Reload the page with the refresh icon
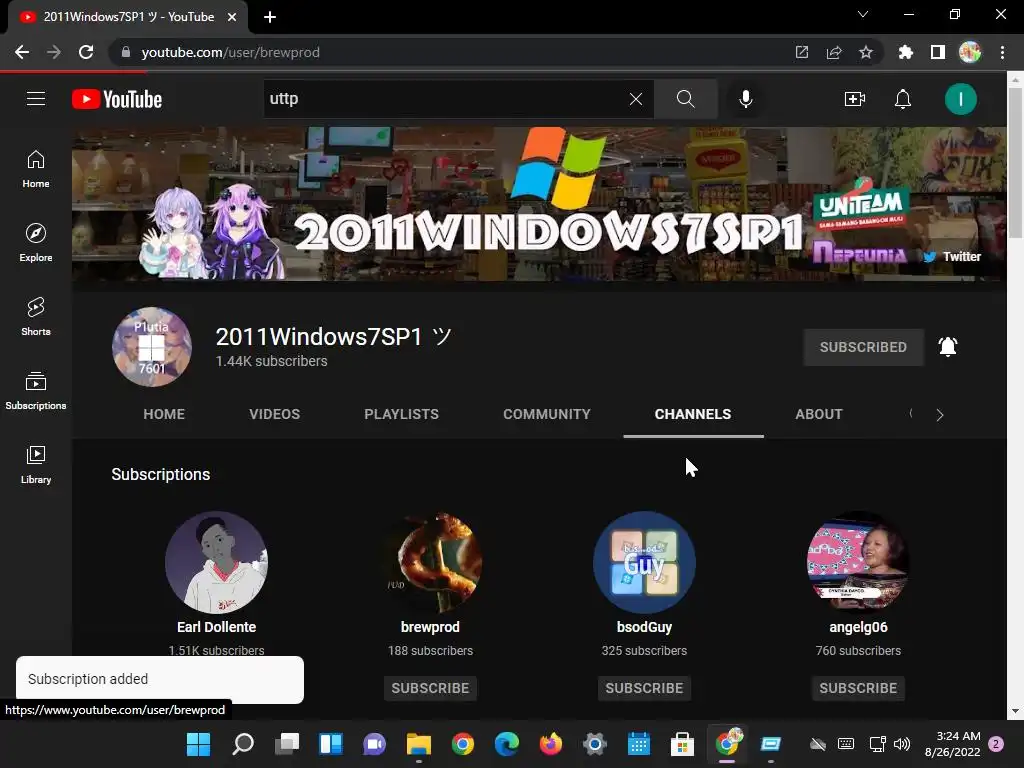The height and width of the screenshot is (768, 1024). [86, 52]
